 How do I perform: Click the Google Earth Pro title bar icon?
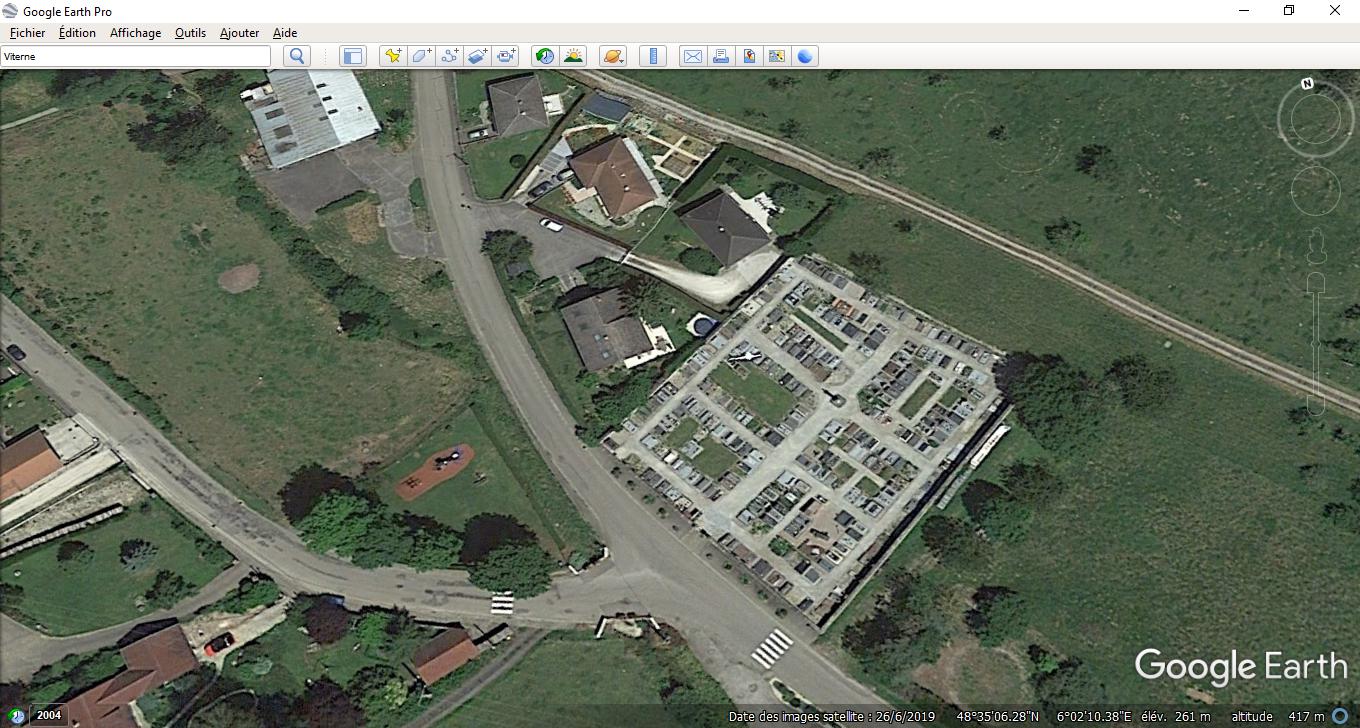coord(11,11)
